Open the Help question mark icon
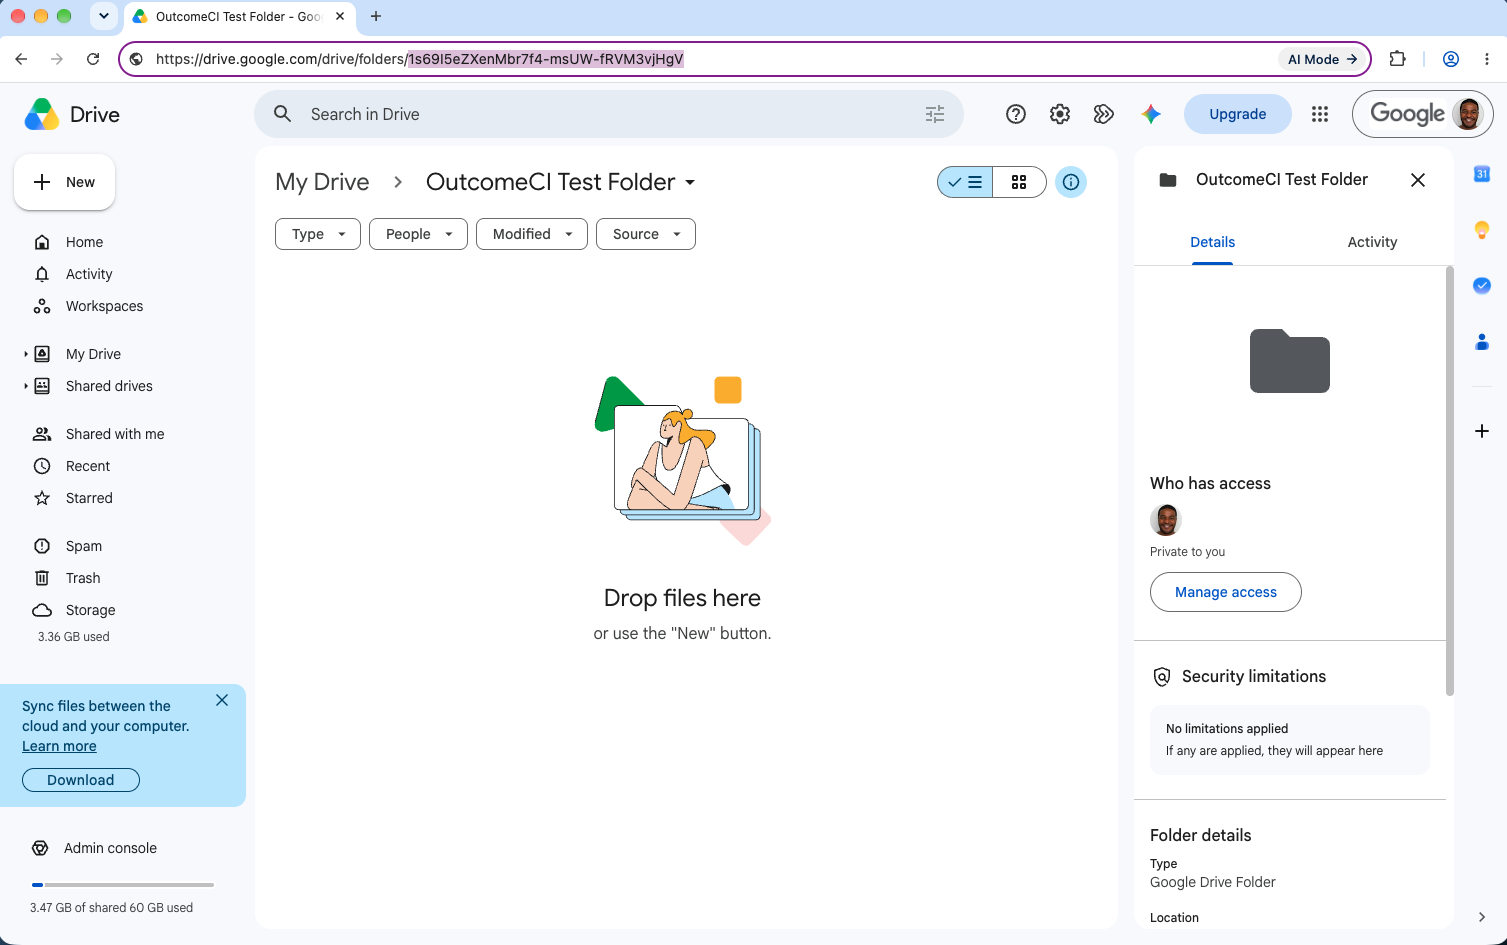 (x=1016, y=114)
